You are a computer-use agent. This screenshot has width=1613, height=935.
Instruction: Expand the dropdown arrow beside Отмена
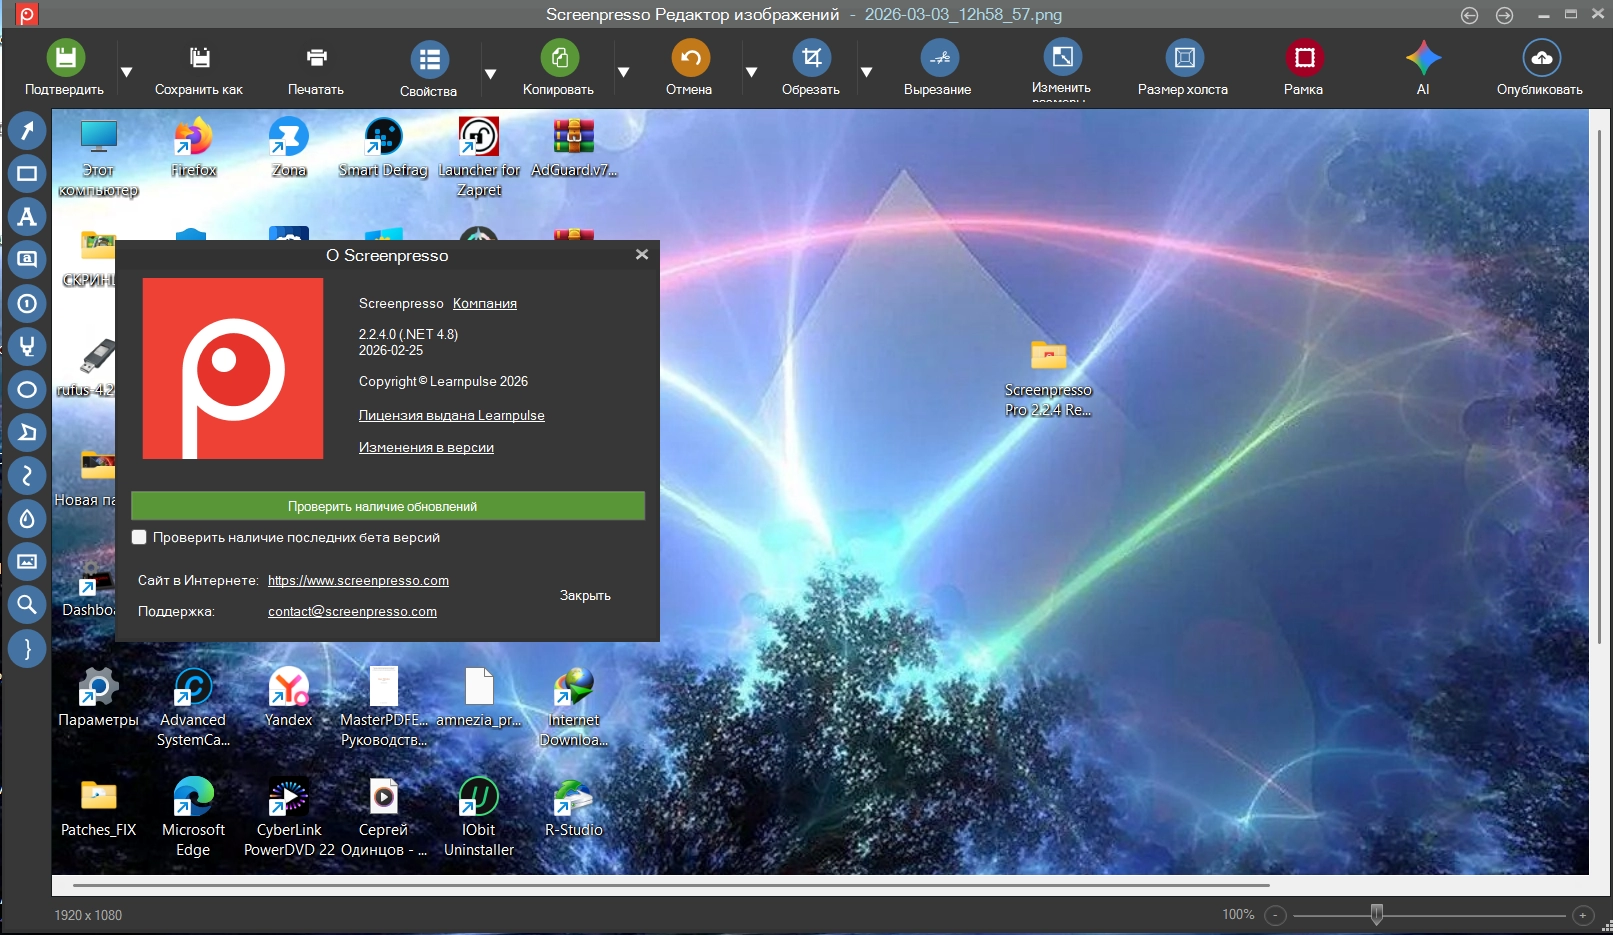tap(752, 72)
